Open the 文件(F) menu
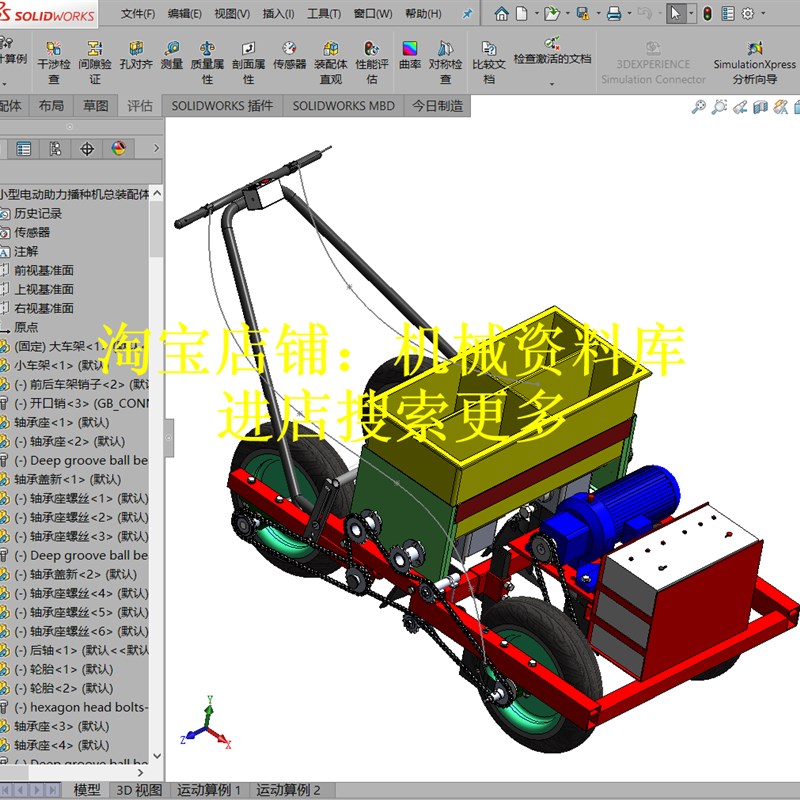This screenshot has width=800, height=800. (x=138, y=14)
